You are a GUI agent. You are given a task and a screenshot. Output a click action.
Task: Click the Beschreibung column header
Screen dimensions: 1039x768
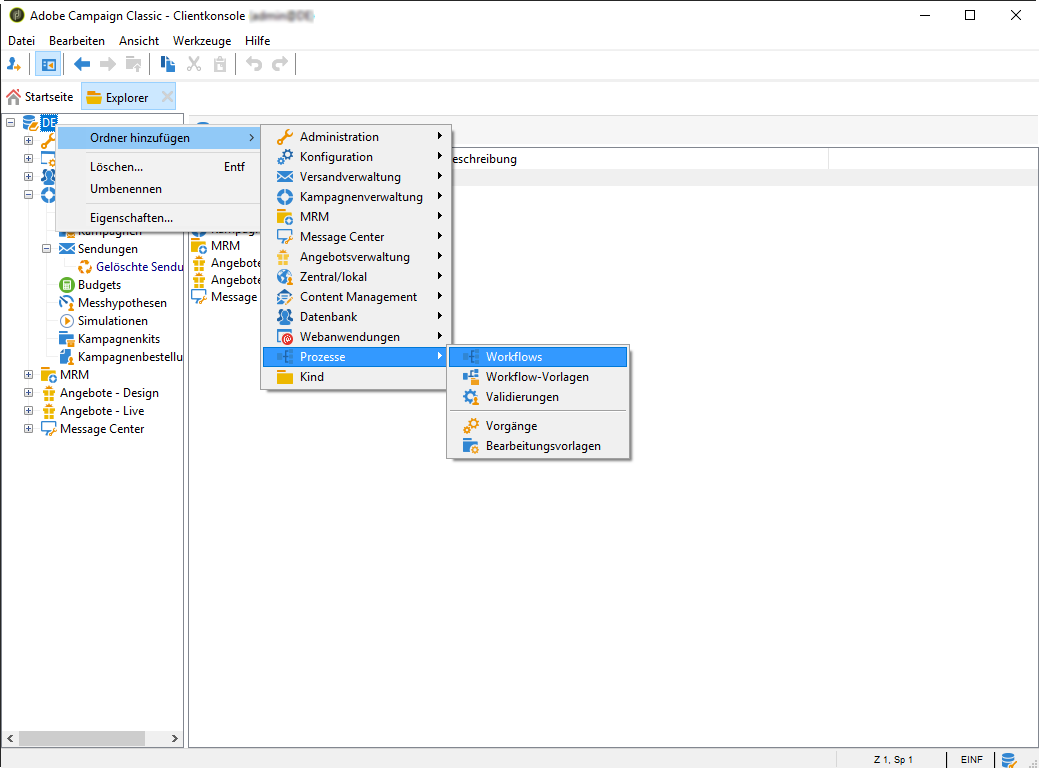pos(639,159)
